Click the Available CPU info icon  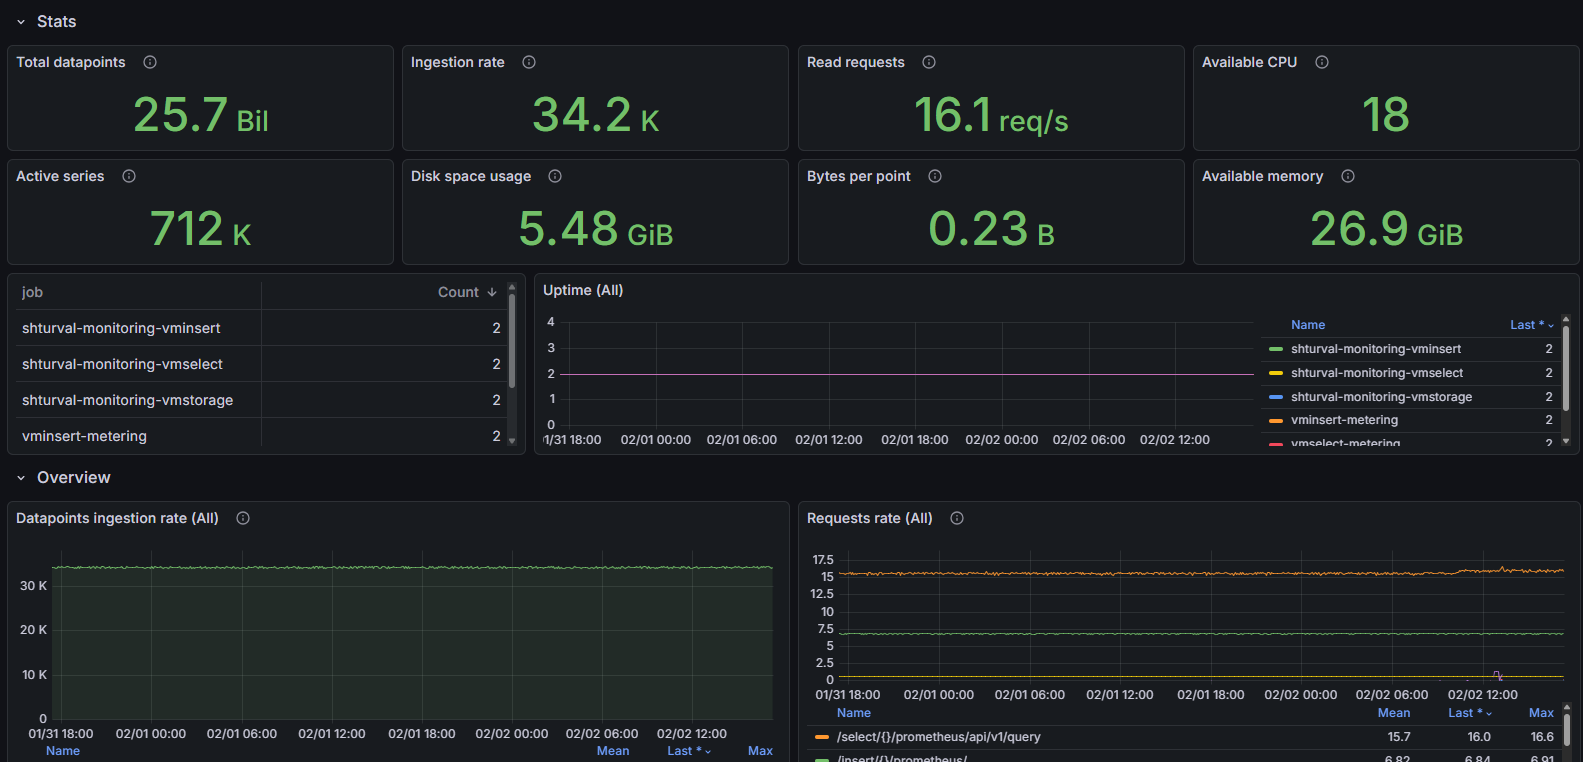click(1322, 62)
